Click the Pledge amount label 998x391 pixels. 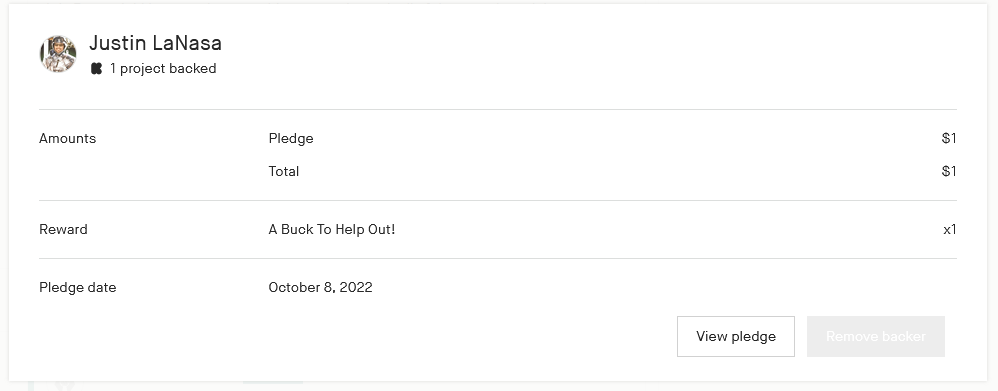pyautogui.click(x=291, y=139)
